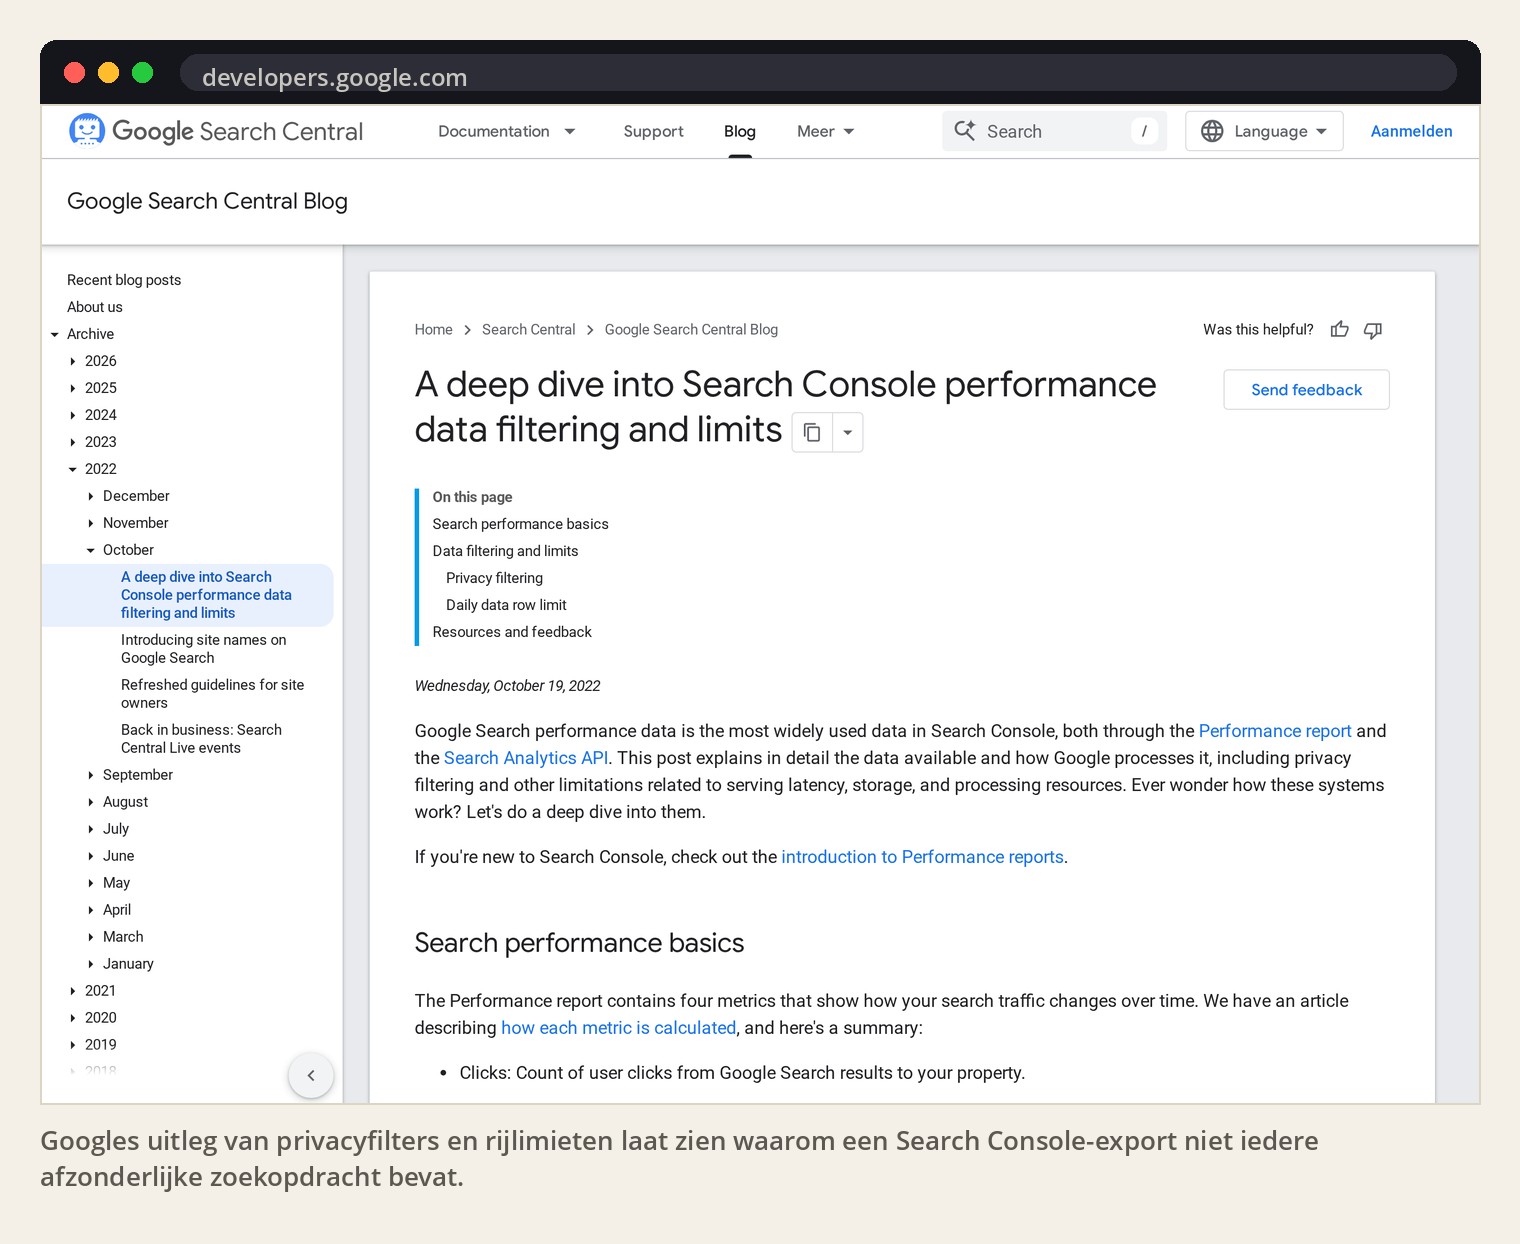Open 'Back in business: Search Central Live events'

click(x=201, y=739)
